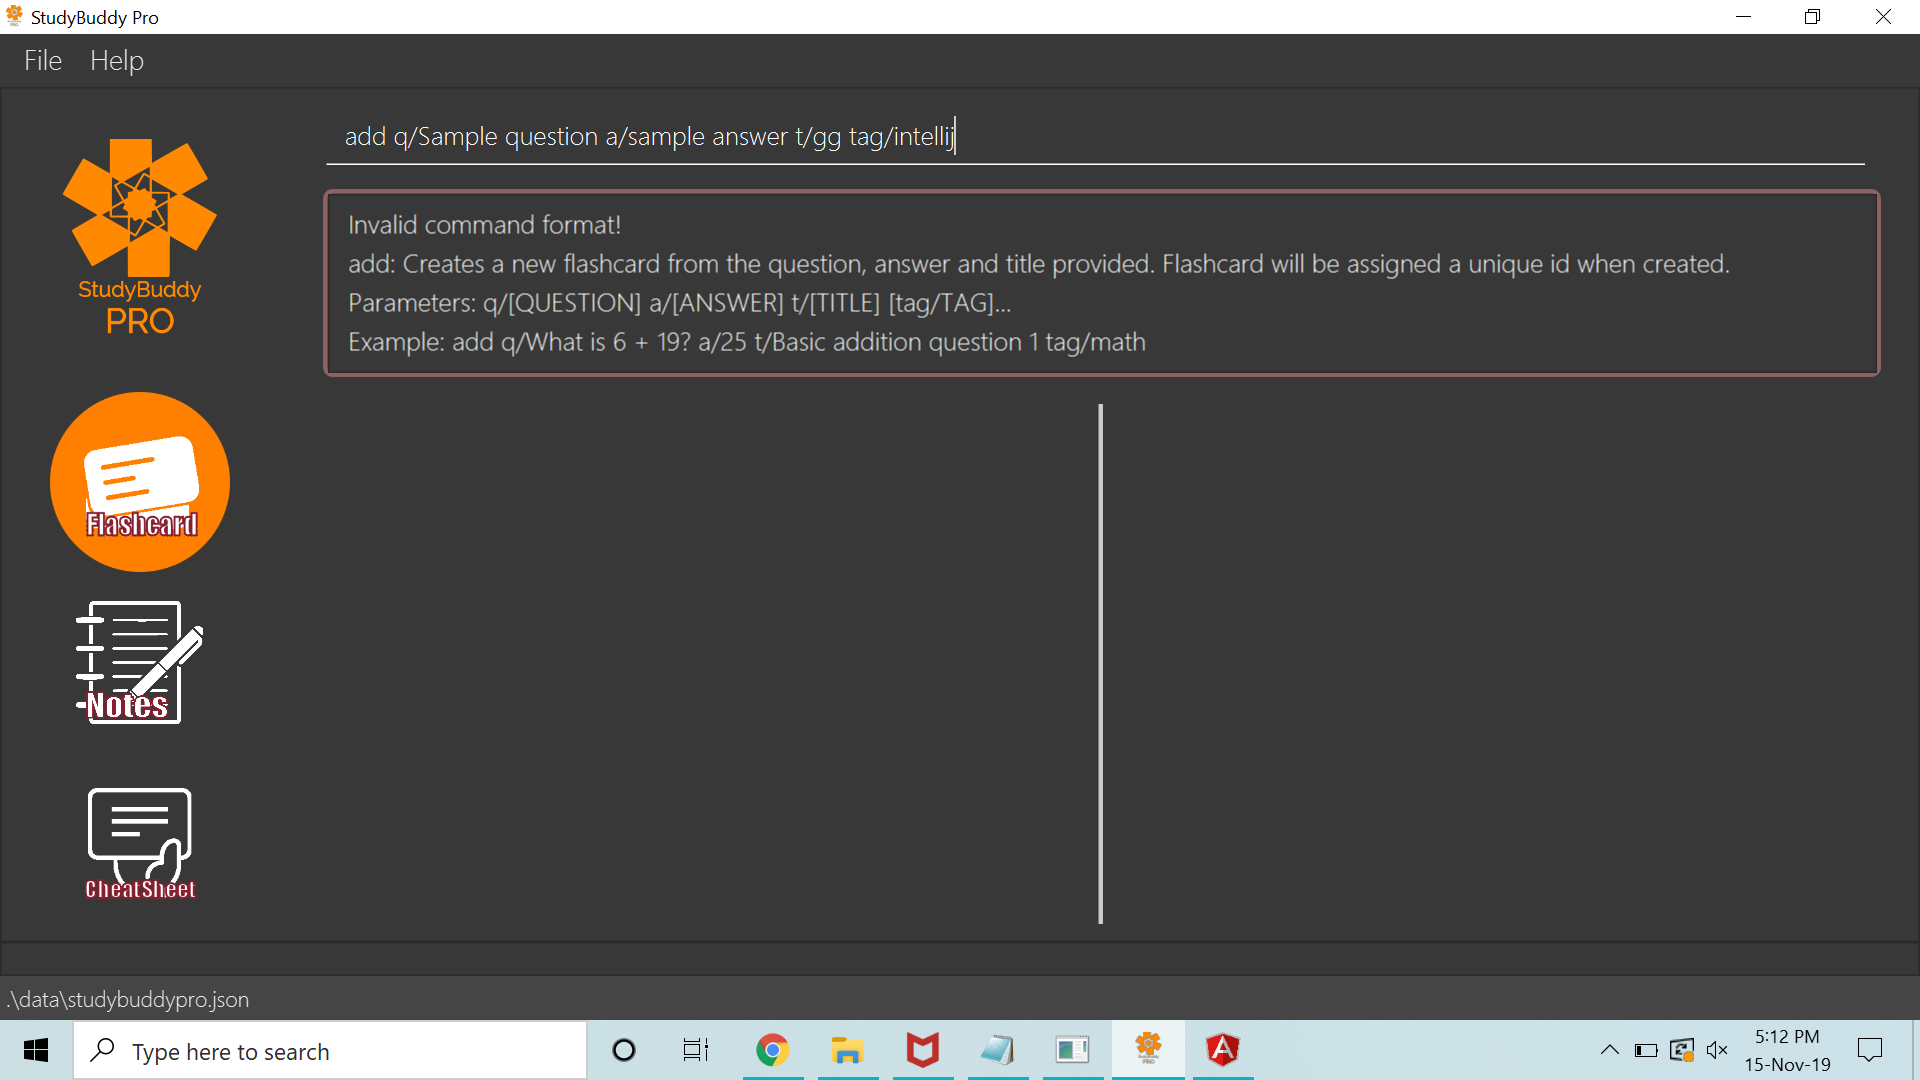Open the notifications action center
Screen dimensions: 1920x1080
tap(1869, 1050)
